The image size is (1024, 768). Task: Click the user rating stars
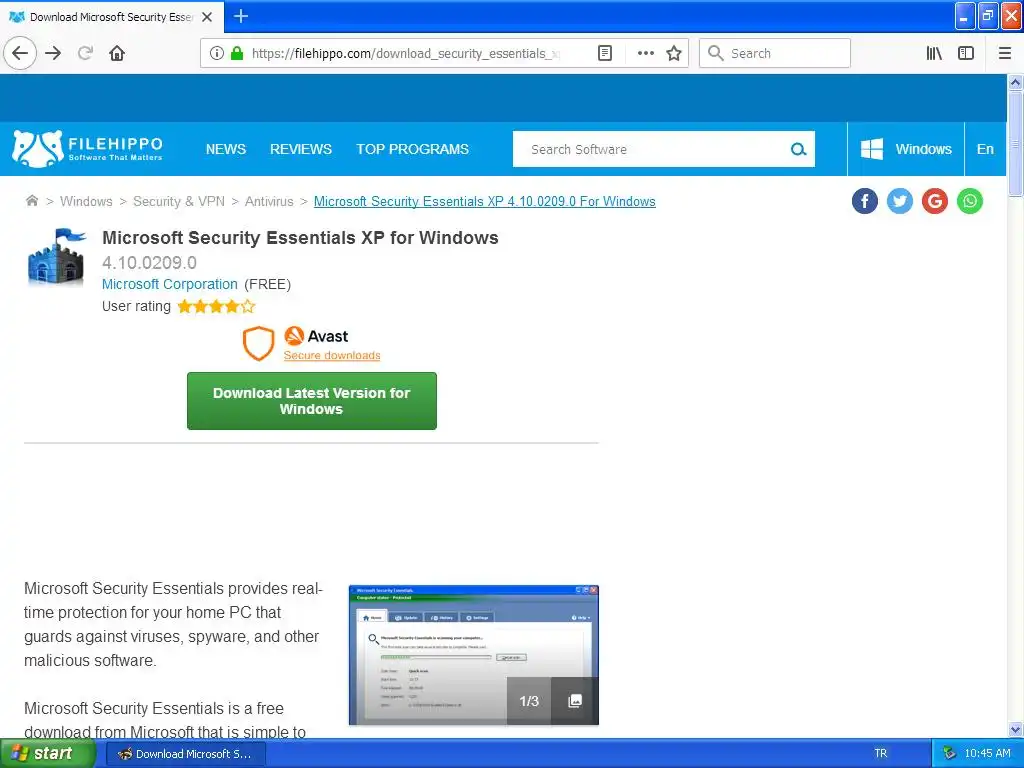[x=216, y=306]
